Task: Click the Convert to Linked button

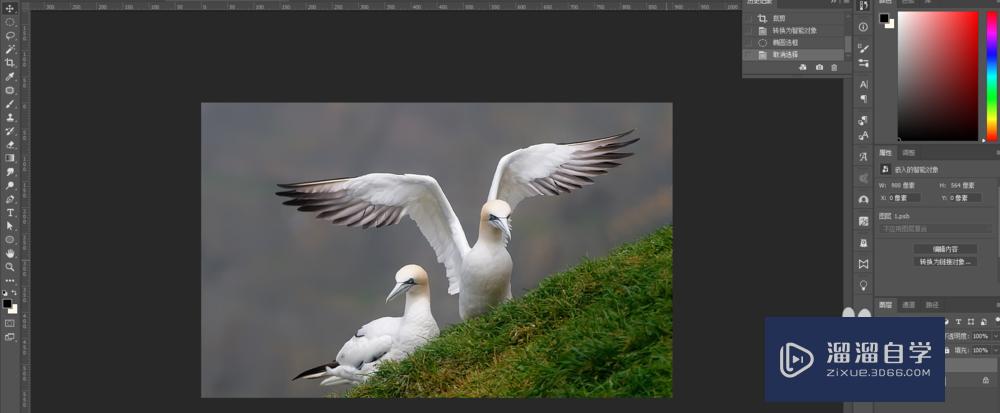Action: [x=945, y=262]
